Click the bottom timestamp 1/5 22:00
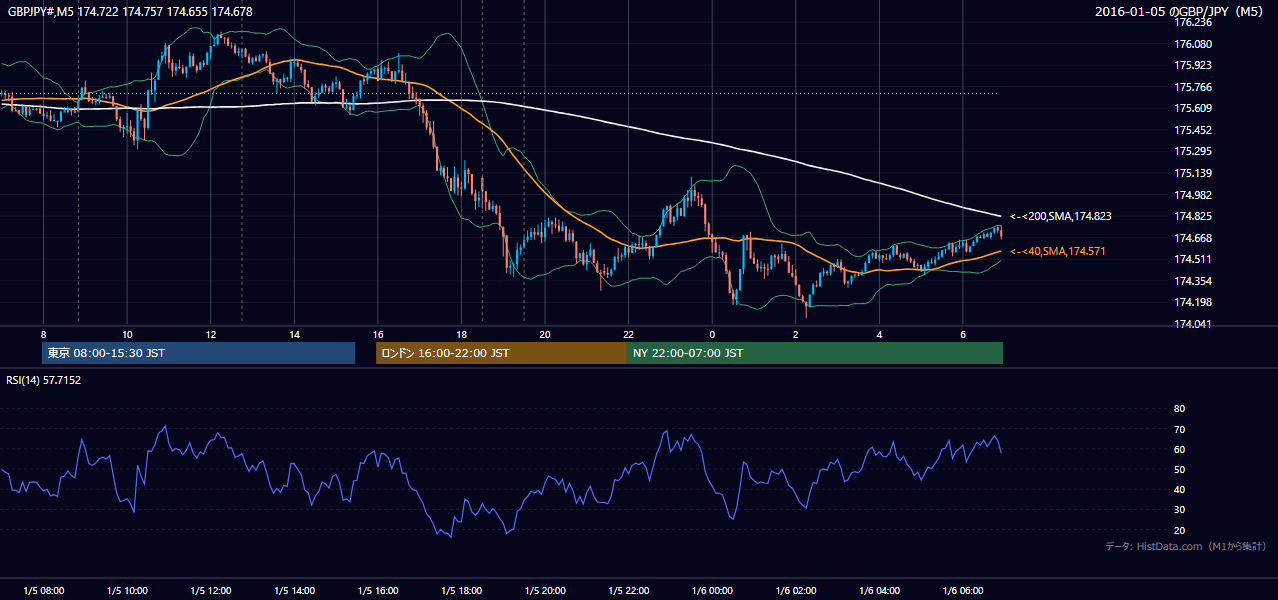Screen dimensions: 1278x600 (628, 591)
